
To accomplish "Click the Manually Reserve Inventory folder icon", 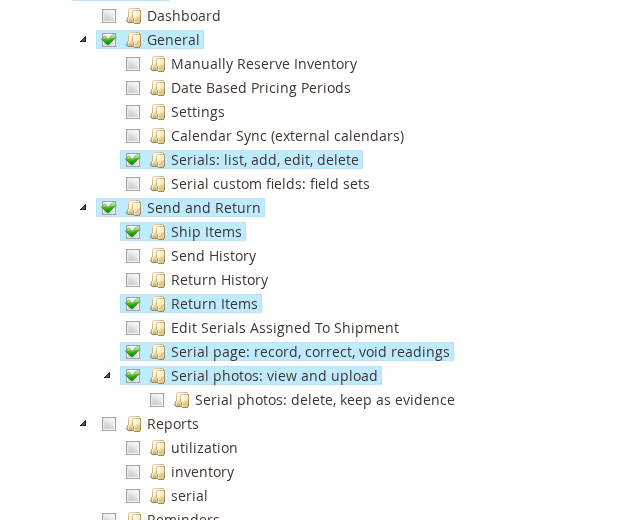I will (x=158, y=64).
